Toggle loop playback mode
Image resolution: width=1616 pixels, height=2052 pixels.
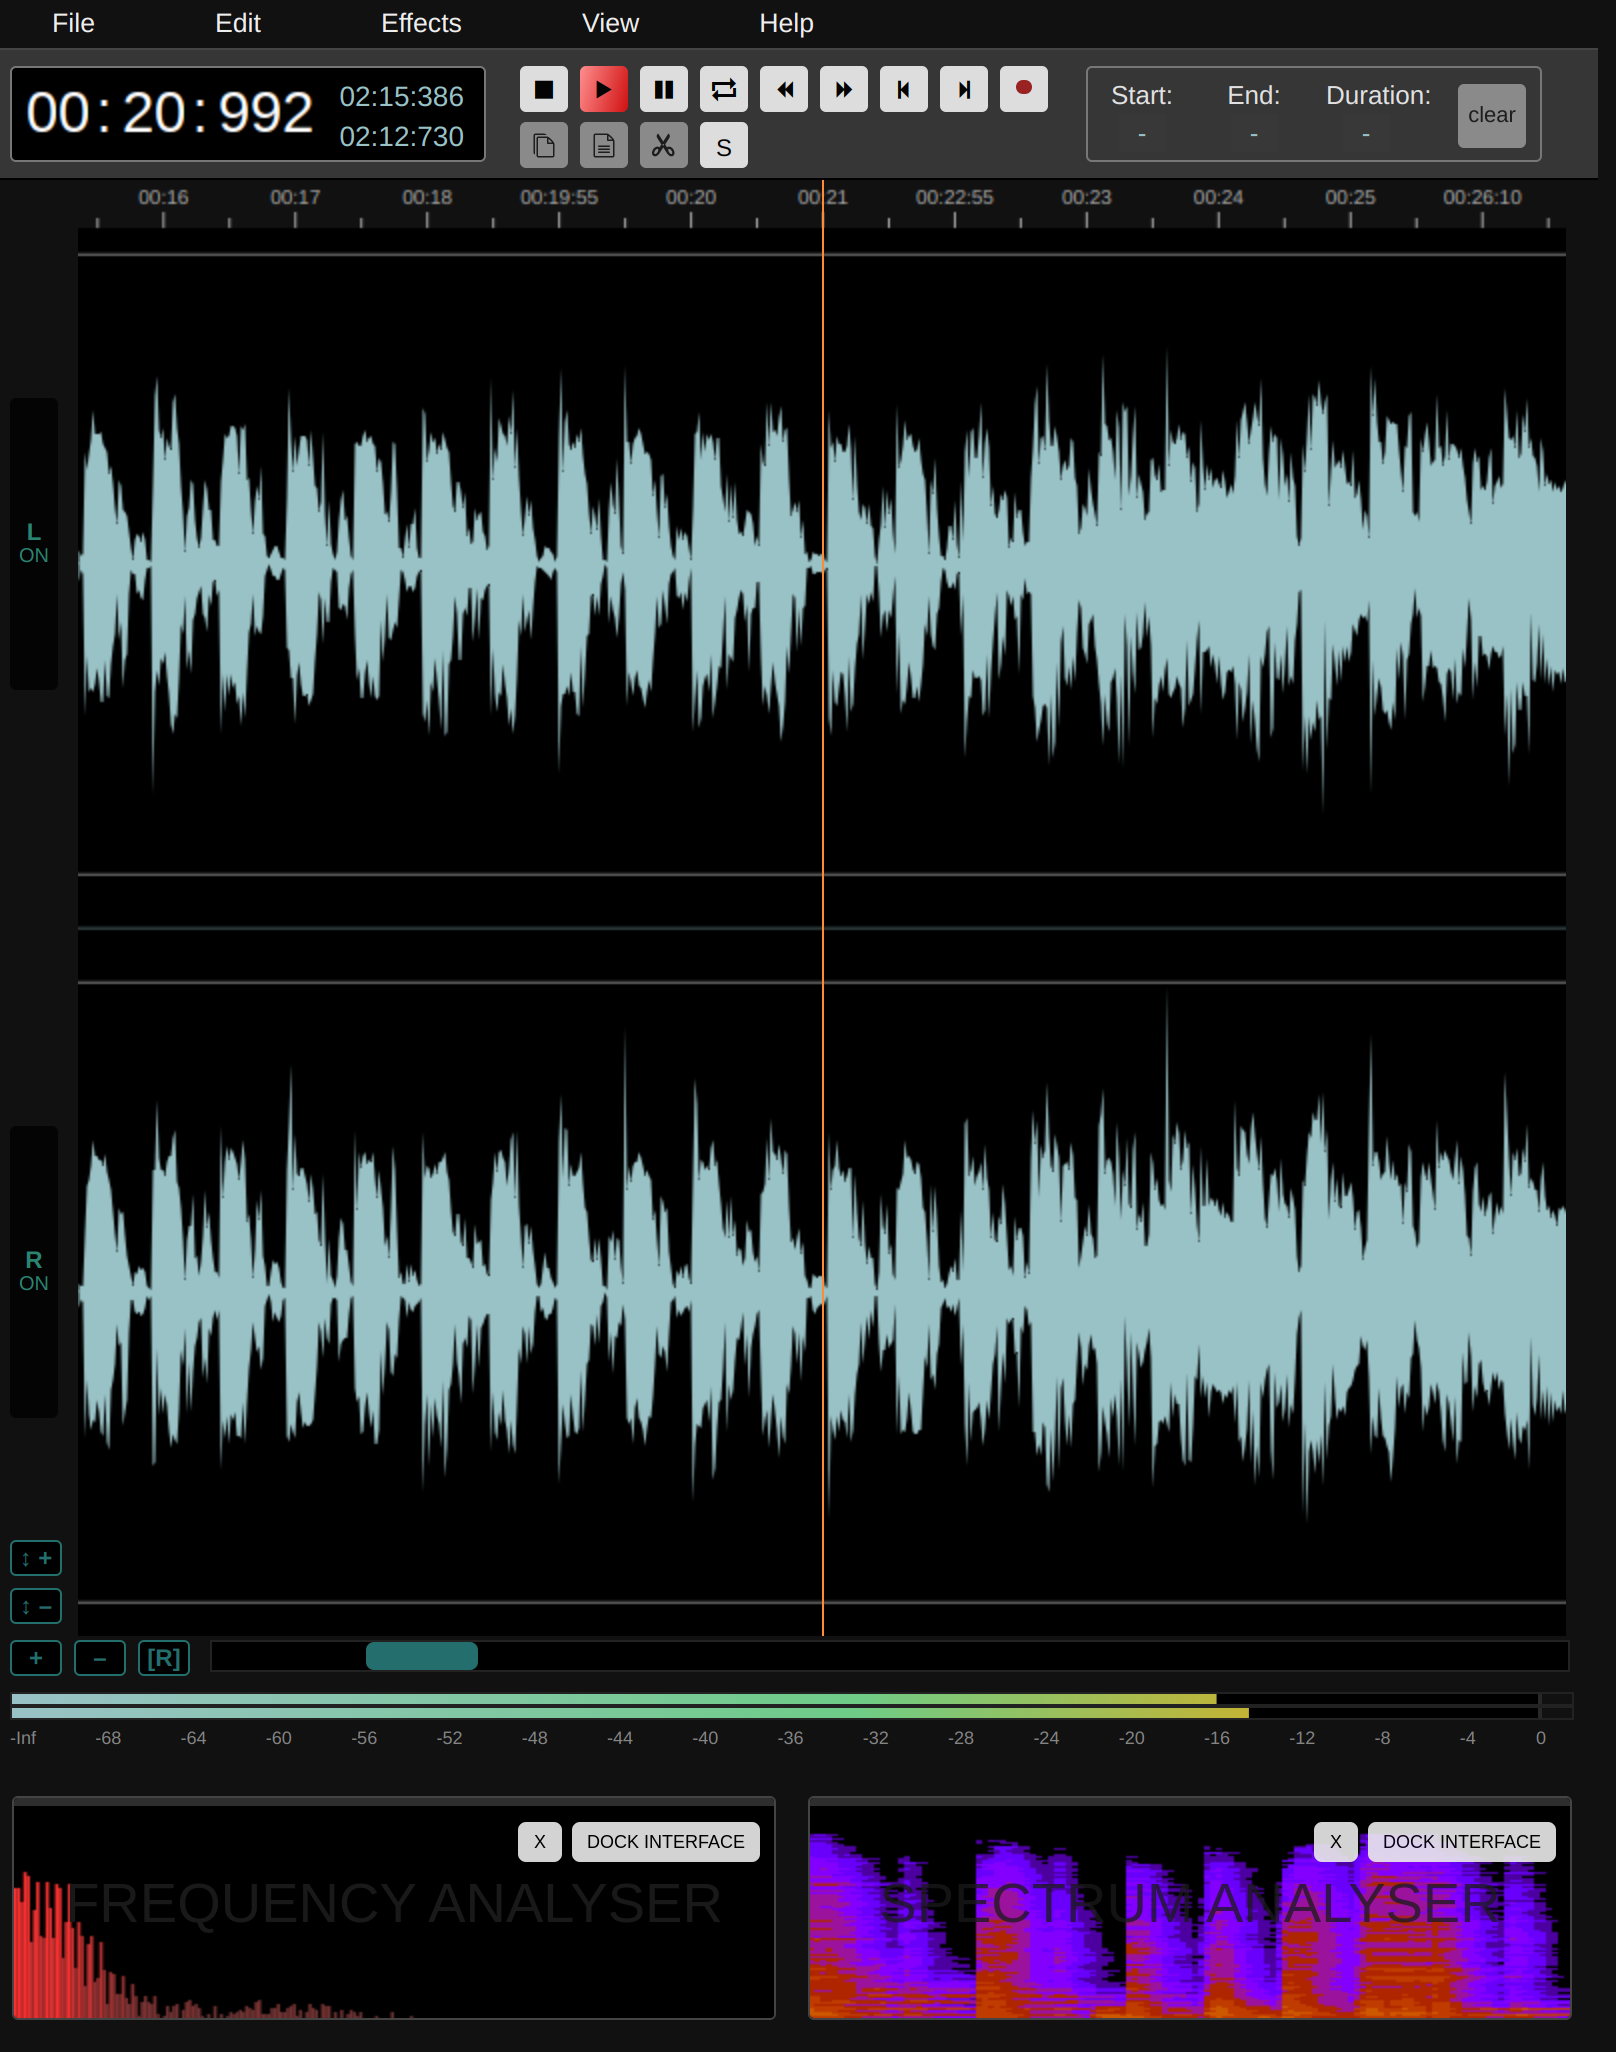point(724,90)
